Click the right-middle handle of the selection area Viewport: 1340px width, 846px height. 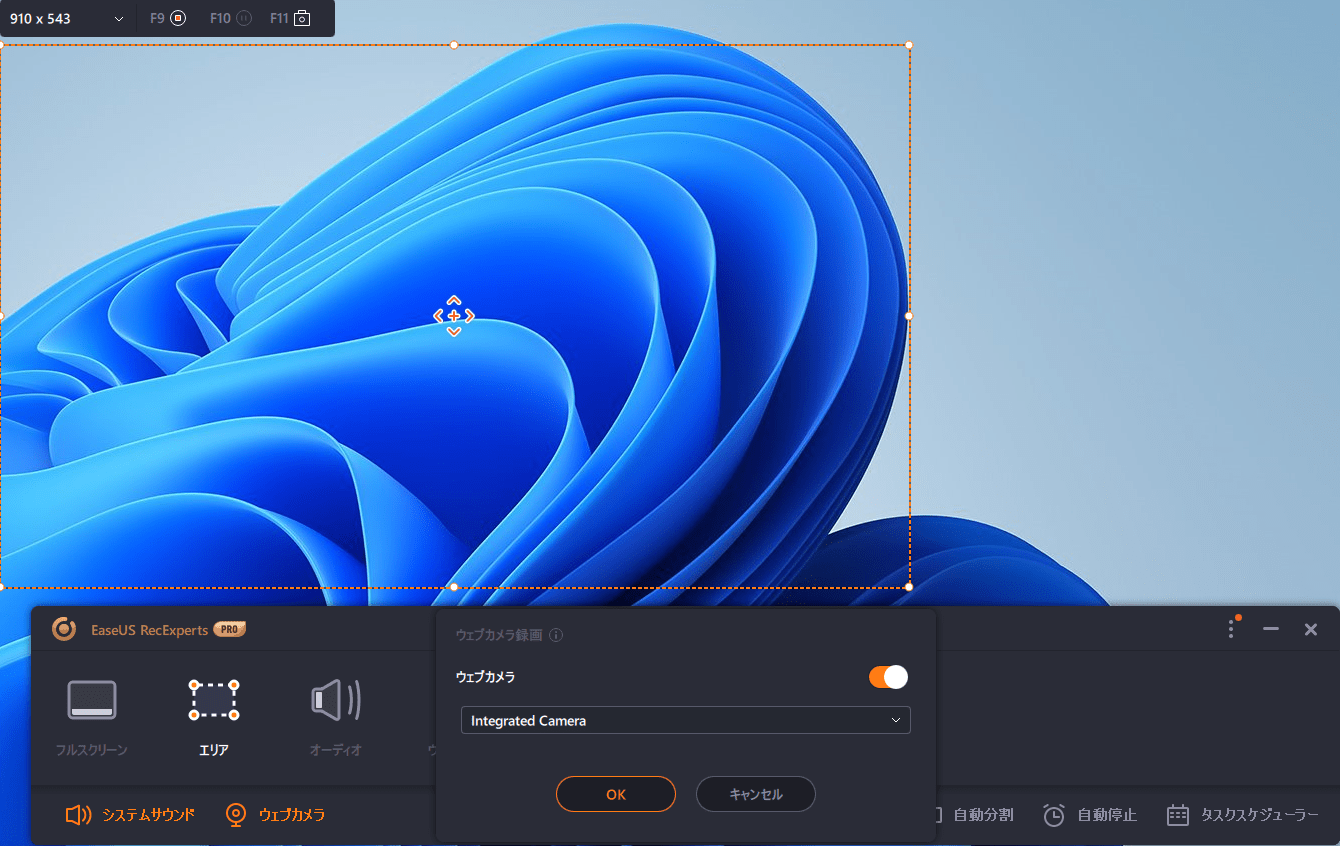coord(908,316)
